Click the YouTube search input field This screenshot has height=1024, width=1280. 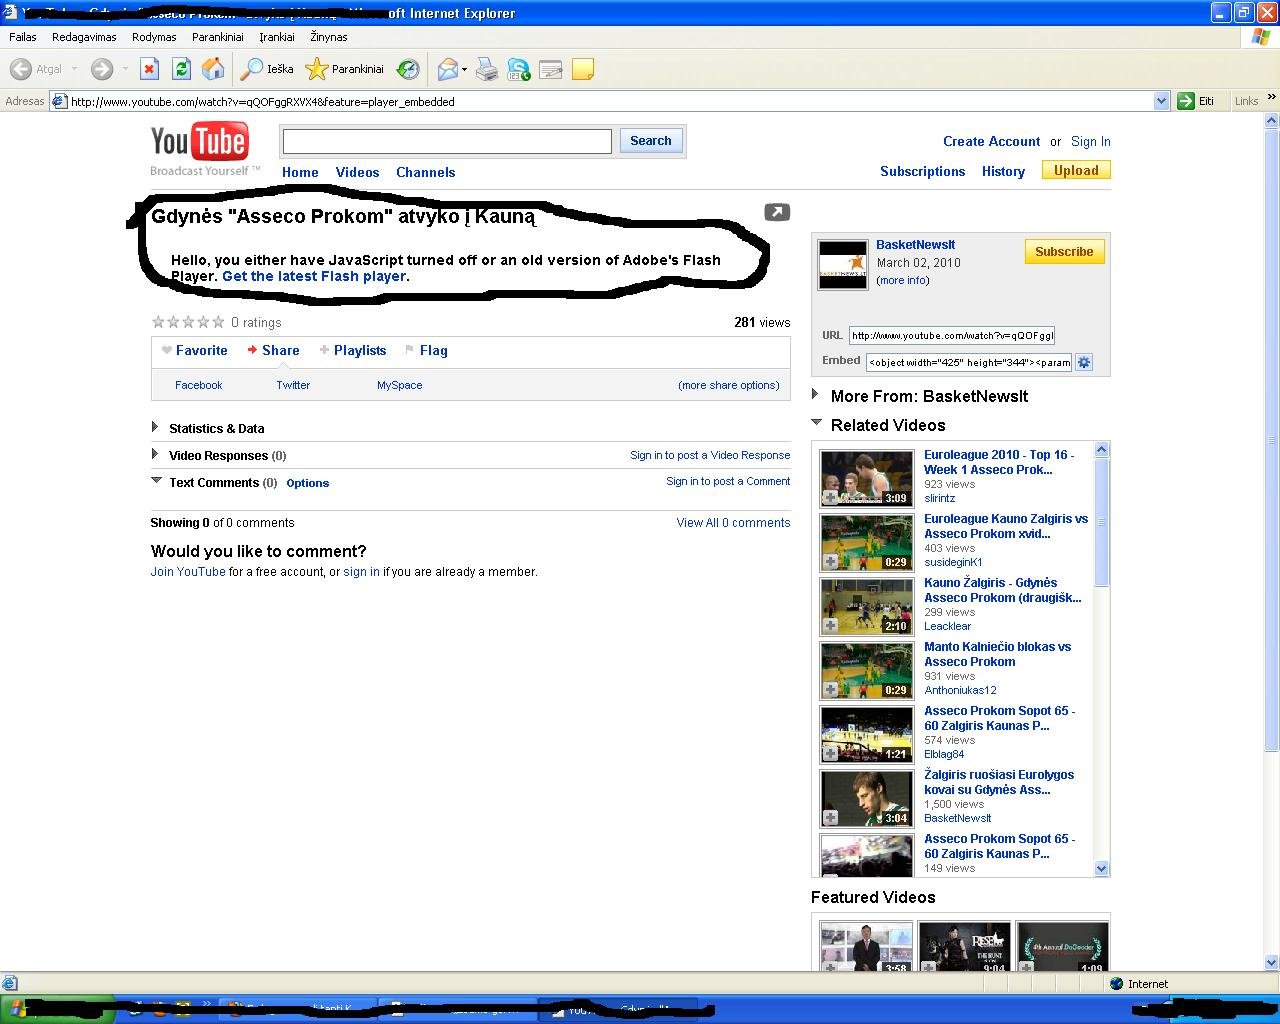447,141
